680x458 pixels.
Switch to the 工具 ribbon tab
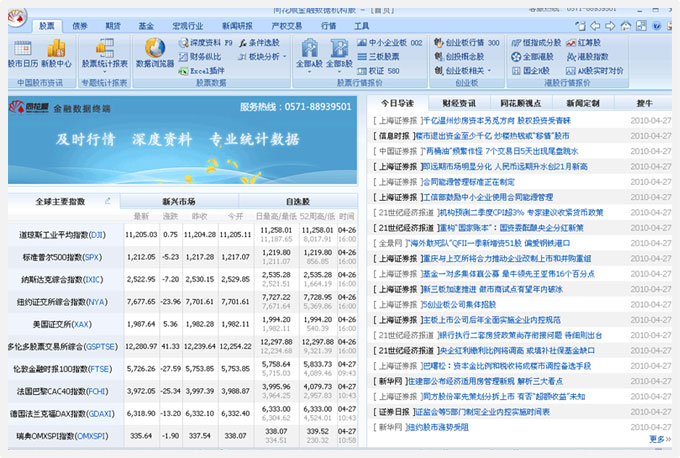362,26
